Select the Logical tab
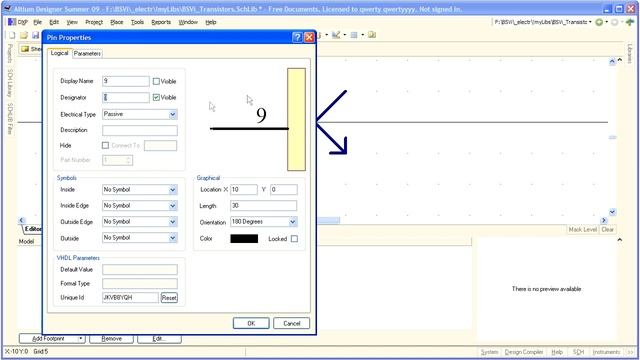 (60, 53)
